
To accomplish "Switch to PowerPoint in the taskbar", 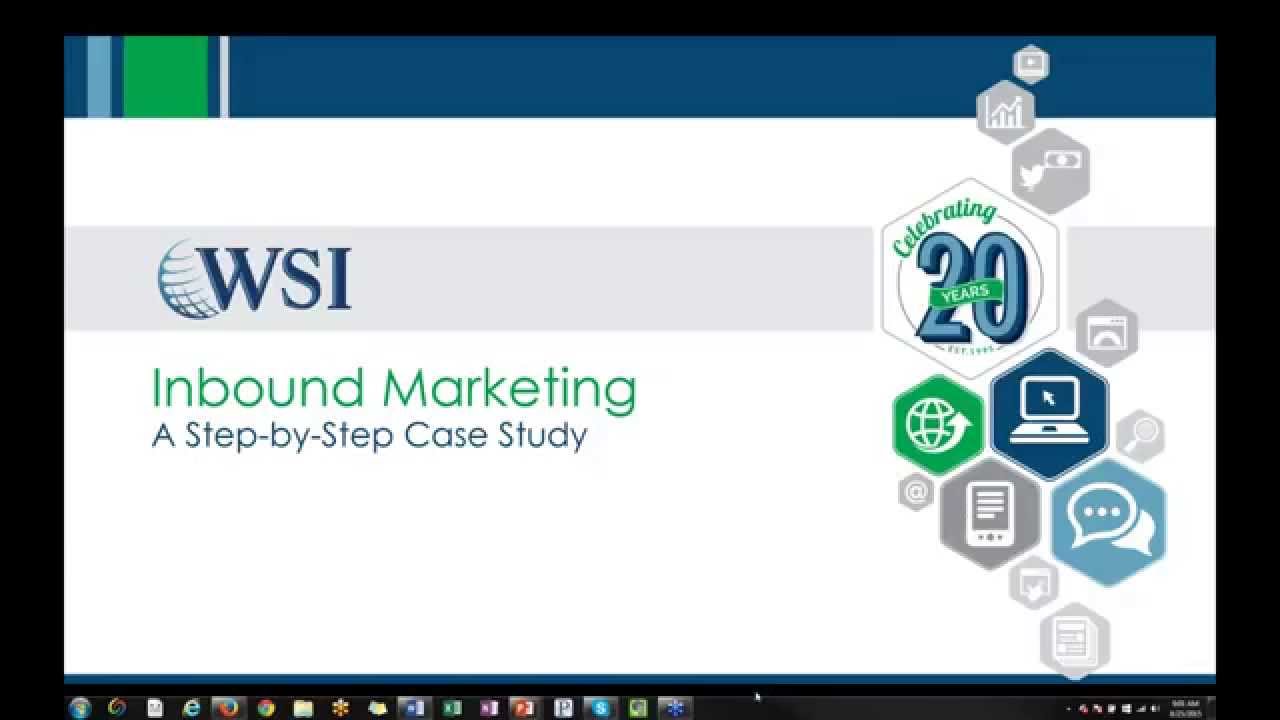I will 524,708.
